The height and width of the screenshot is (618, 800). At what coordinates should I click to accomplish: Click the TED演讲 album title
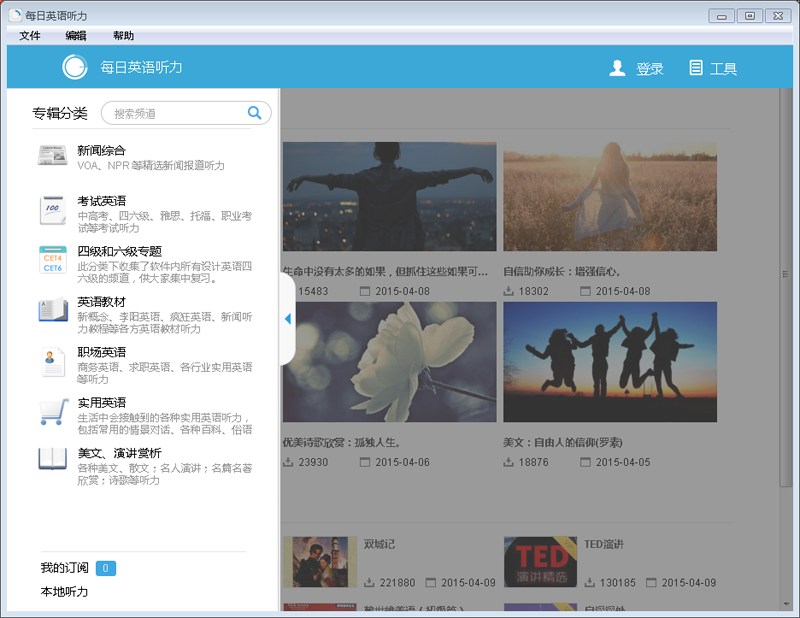pyautogui.click(x=604, y=544)
